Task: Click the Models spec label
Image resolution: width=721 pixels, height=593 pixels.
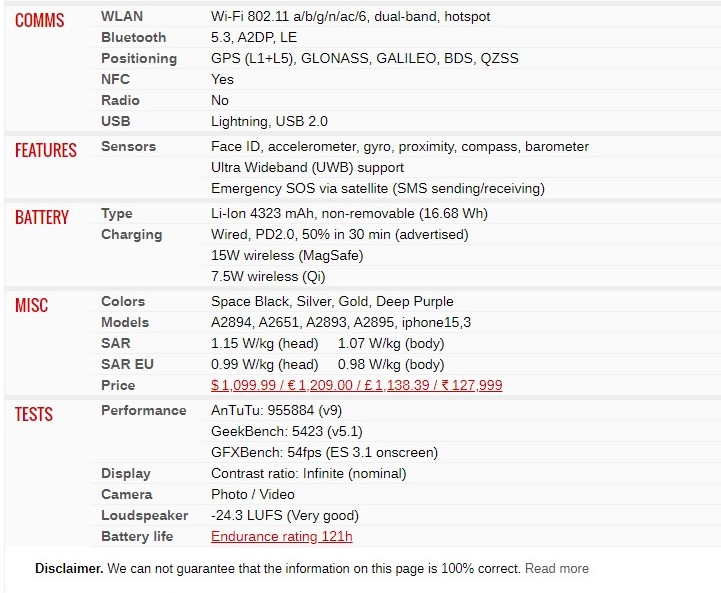Action: pos(125,322)
